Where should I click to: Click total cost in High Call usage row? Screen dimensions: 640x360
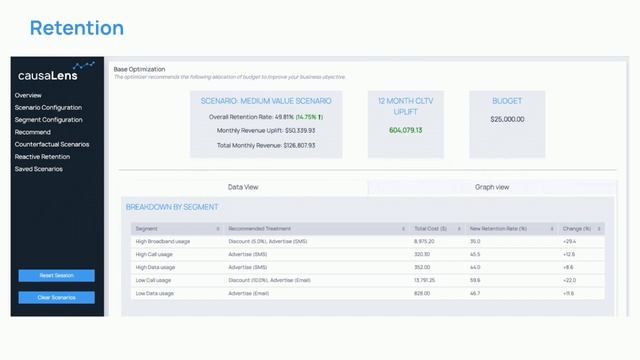tap(422, 254)
